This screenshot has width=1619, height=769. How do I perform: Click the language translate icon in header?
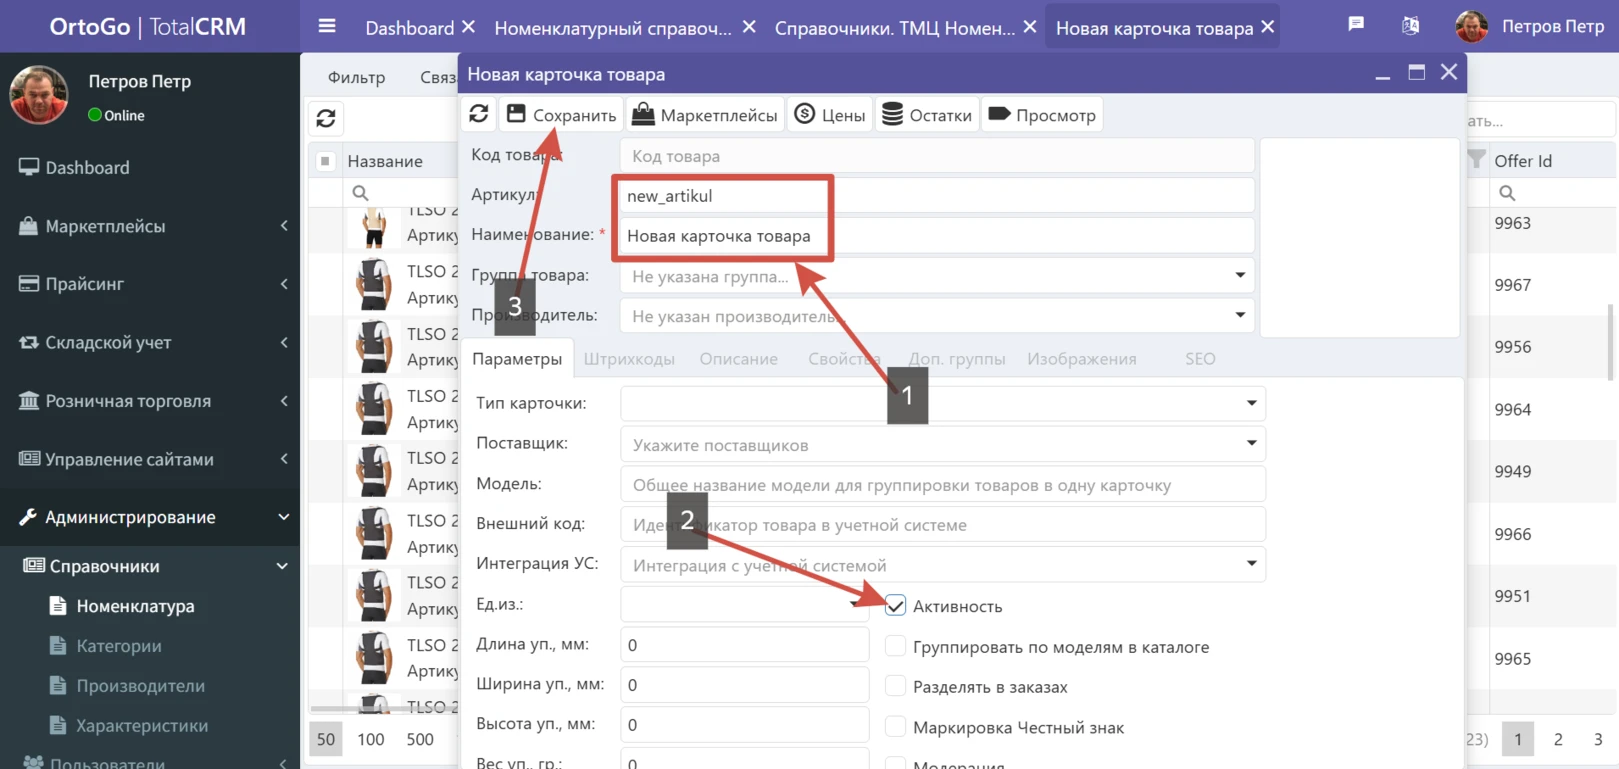click(x=1410, y=26)
